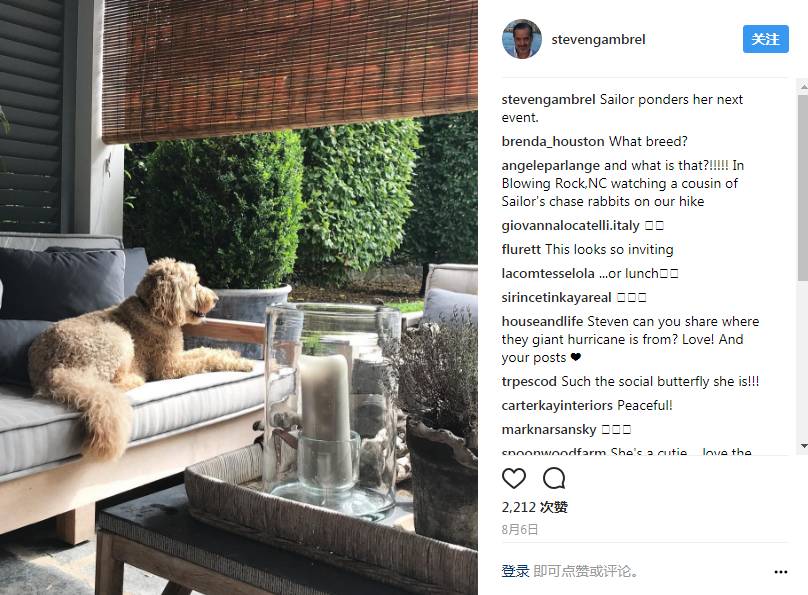Viewport: 808px width, 595px height.
Task: Click the 登录 login link
Action: [x=515, y=571]
